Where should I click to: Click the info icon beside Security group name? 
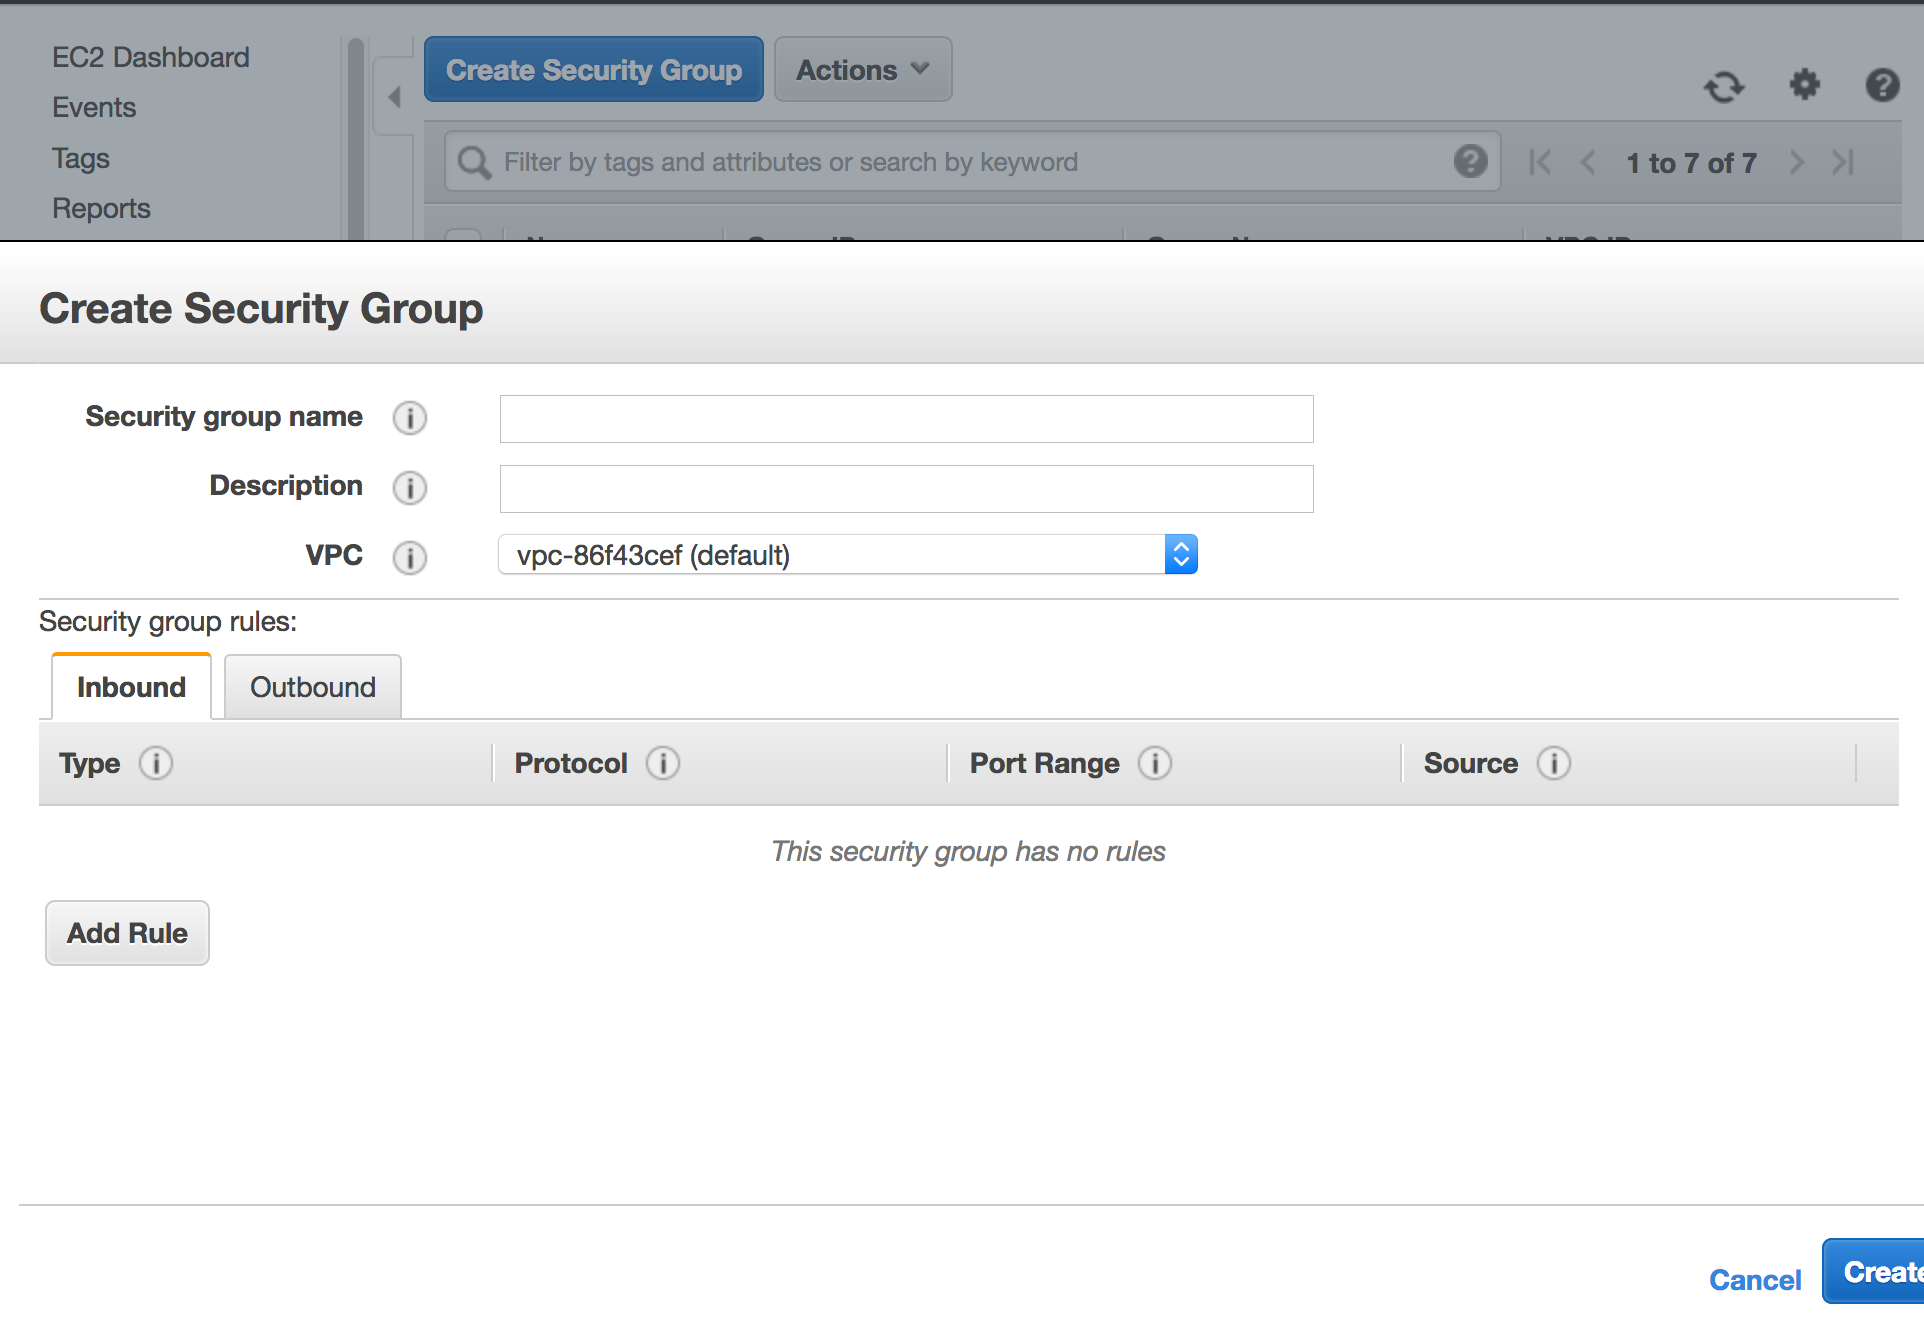pos(409,418)
